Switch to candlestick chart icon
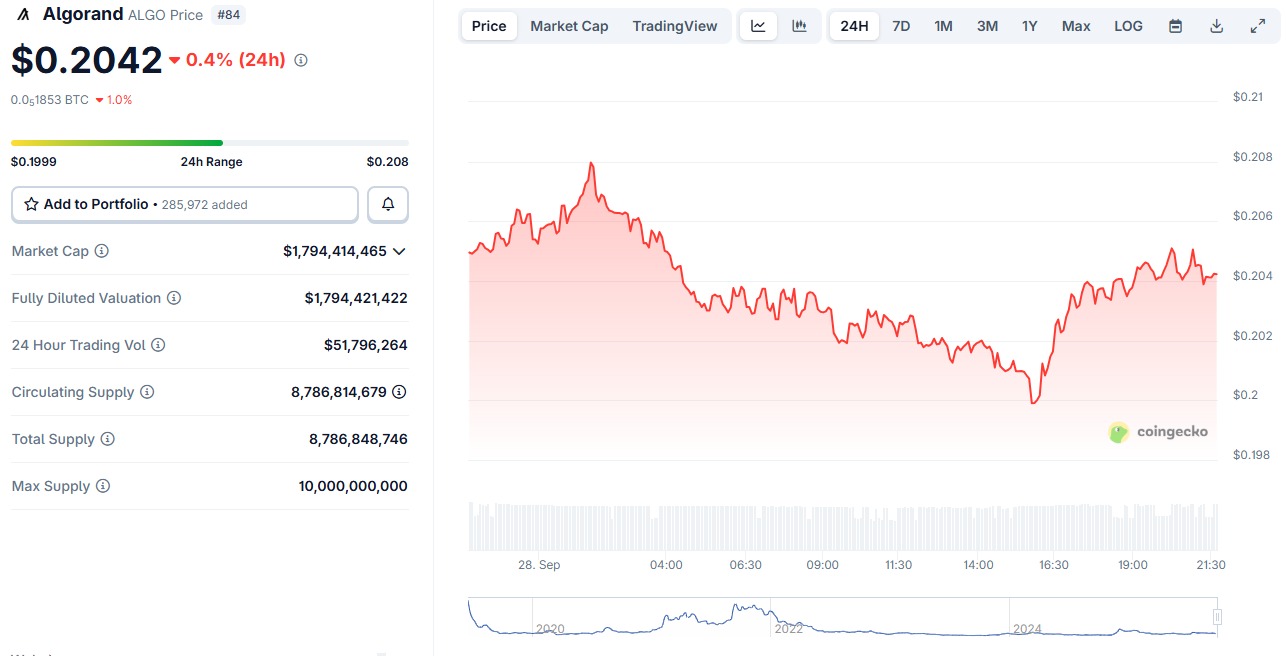Screen dimensions: 1287x656 click(799, 26)
